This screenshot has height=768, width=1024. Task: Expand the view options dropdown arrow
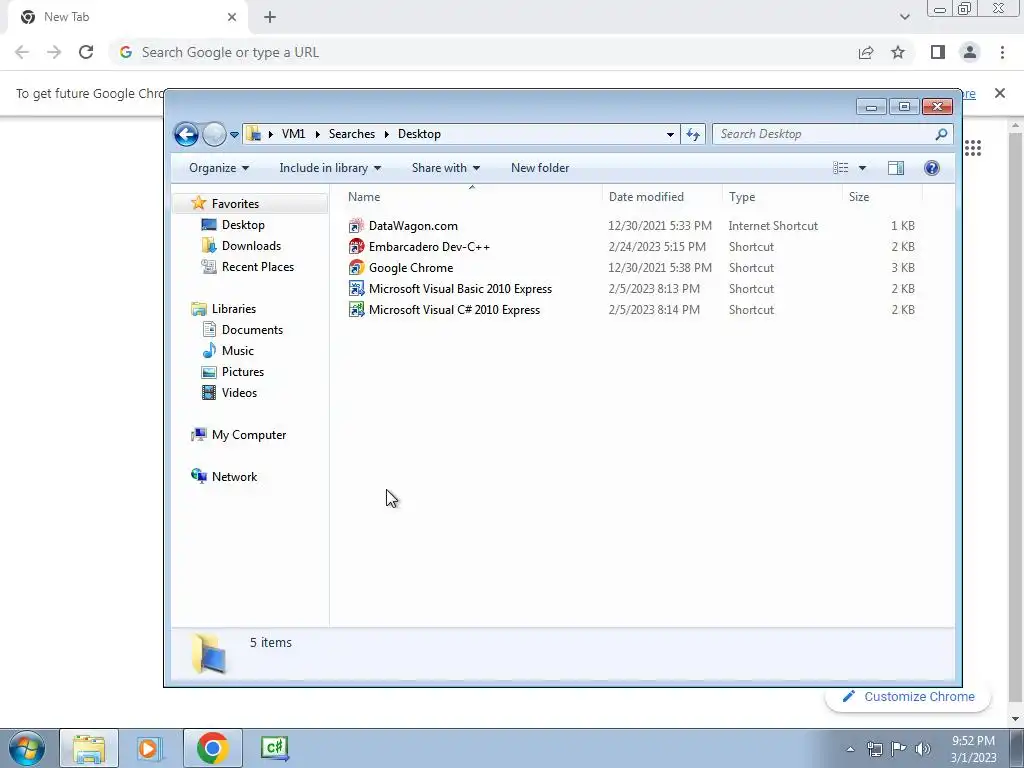tap(862, 168)
